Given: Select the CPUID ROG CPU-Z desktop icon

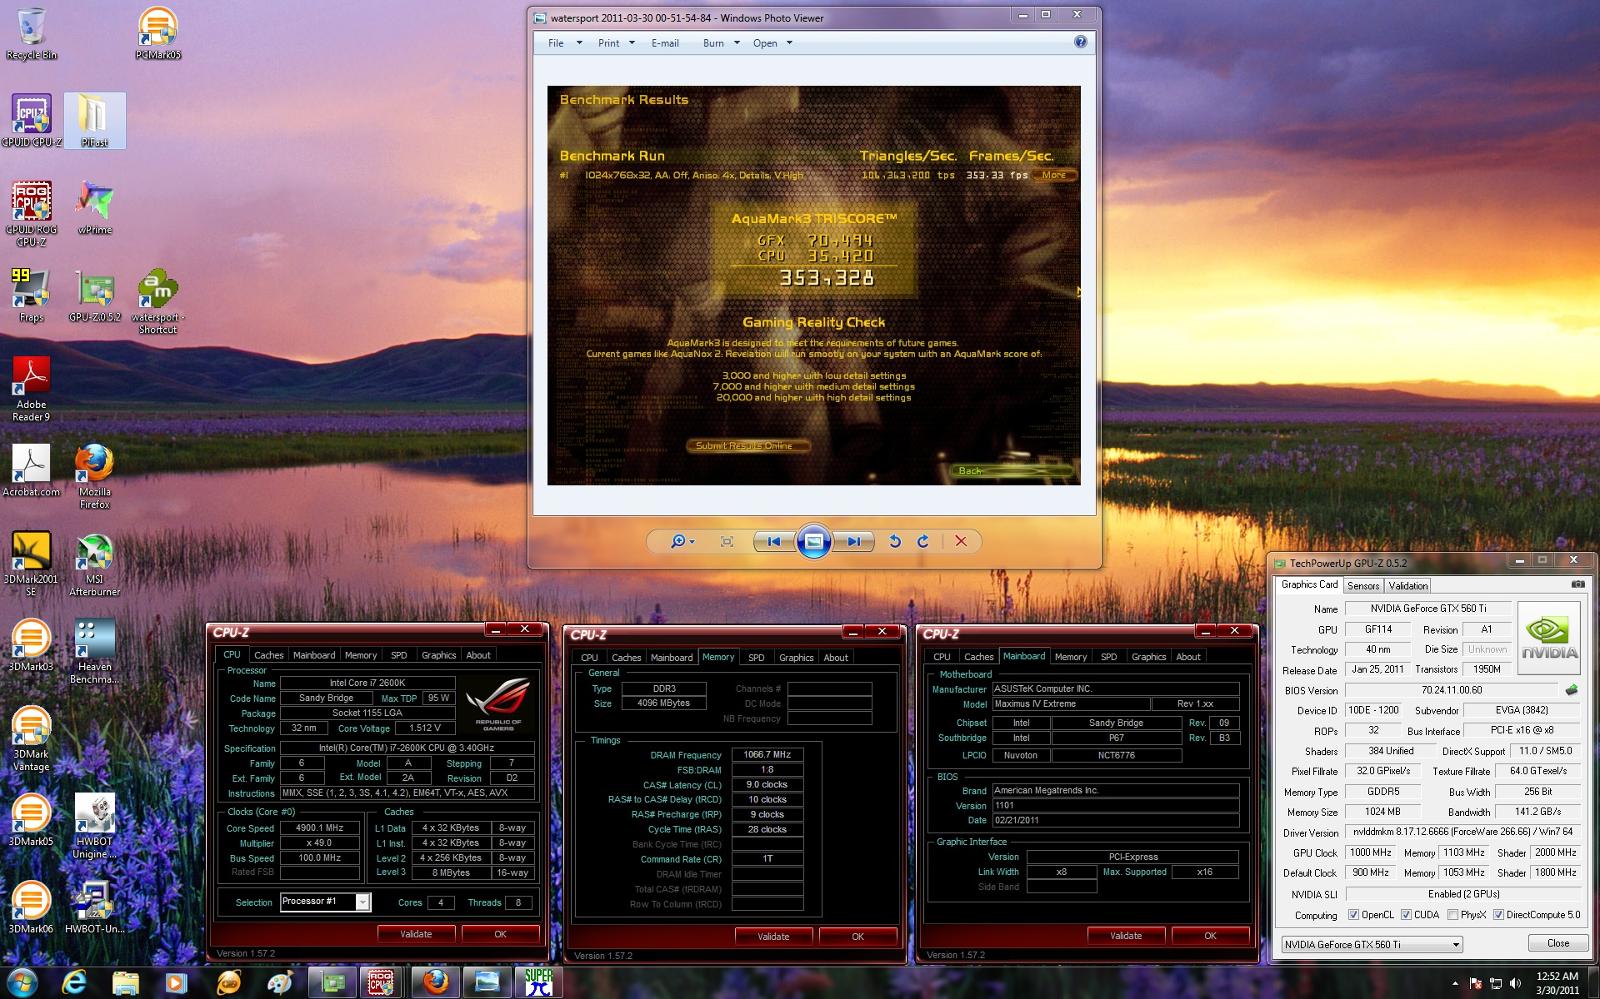Looking at the screenshot, I should click(x=31, y=214).
